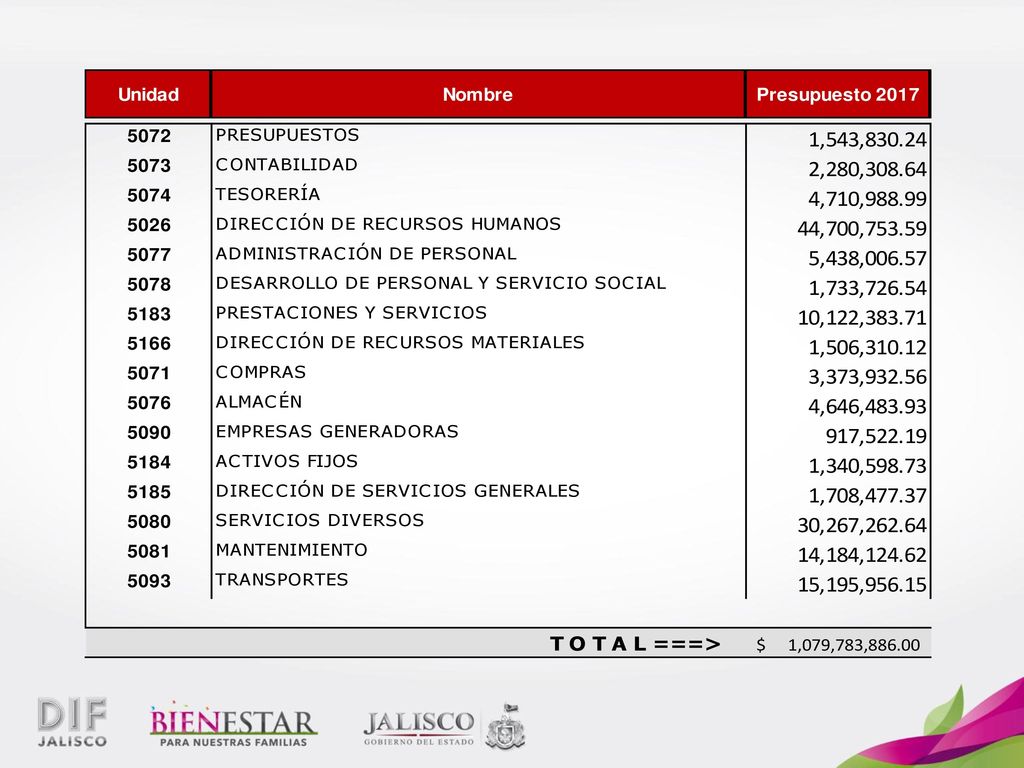Click the total amount 1,079,783,886.00
The height and width of the screenshot is (768, 1024).
854,645
